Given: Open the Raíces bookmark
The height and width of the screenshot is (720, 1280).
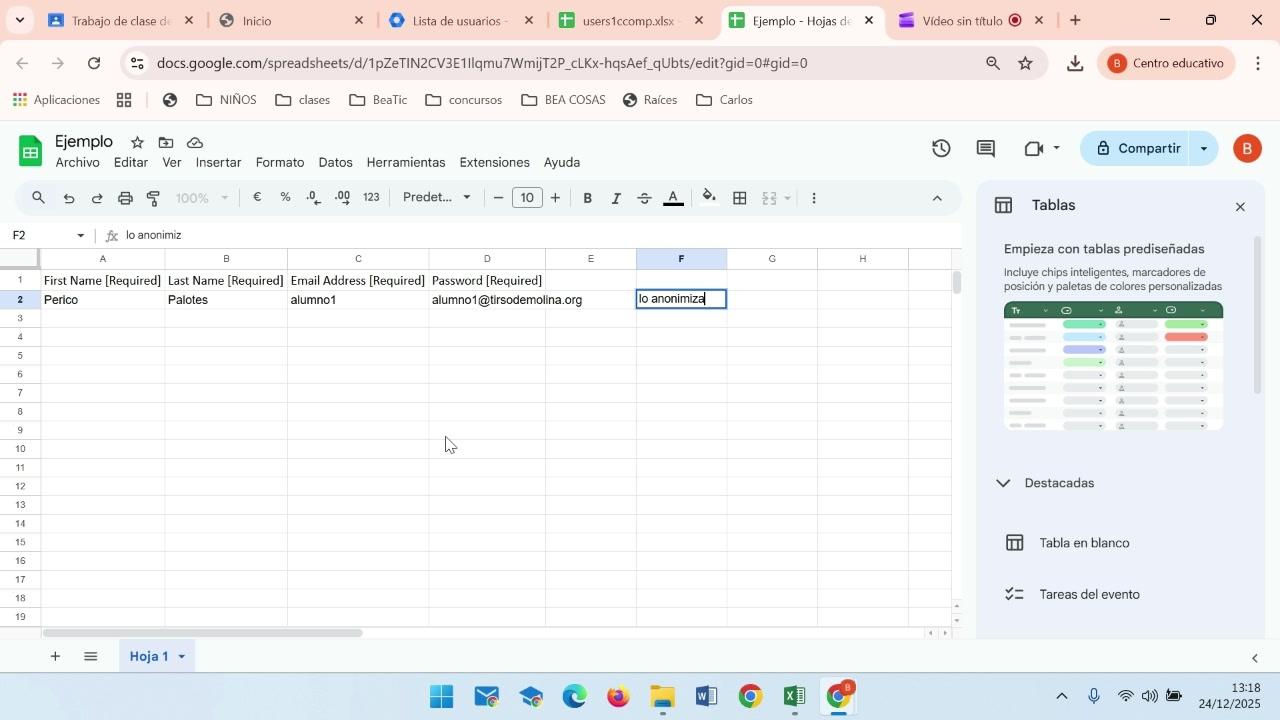Looking at the screenshot, I should pyautogui.click(x=649, y=100).
